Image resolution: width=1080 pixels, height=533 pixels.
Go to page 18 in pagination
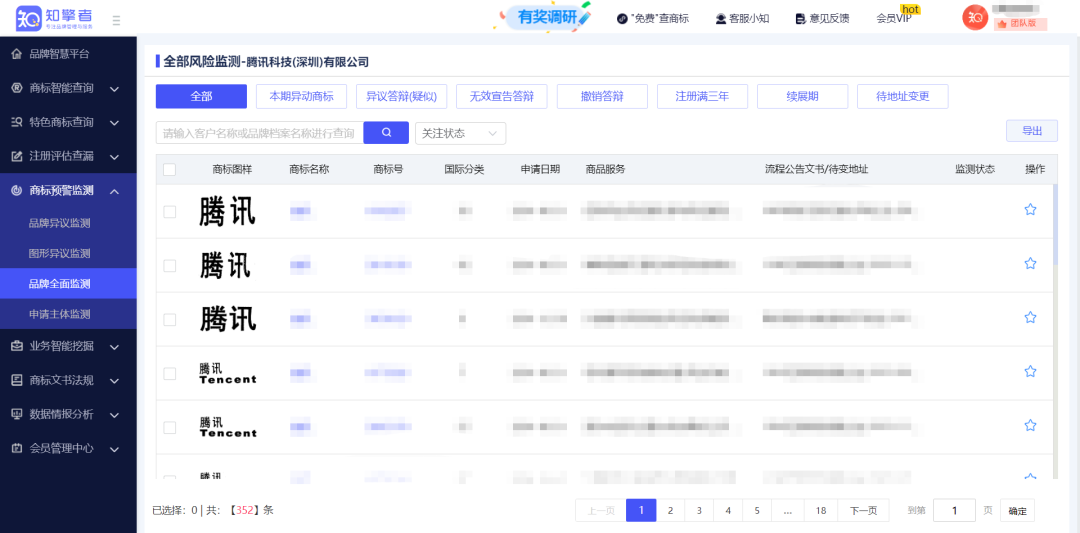821,510
